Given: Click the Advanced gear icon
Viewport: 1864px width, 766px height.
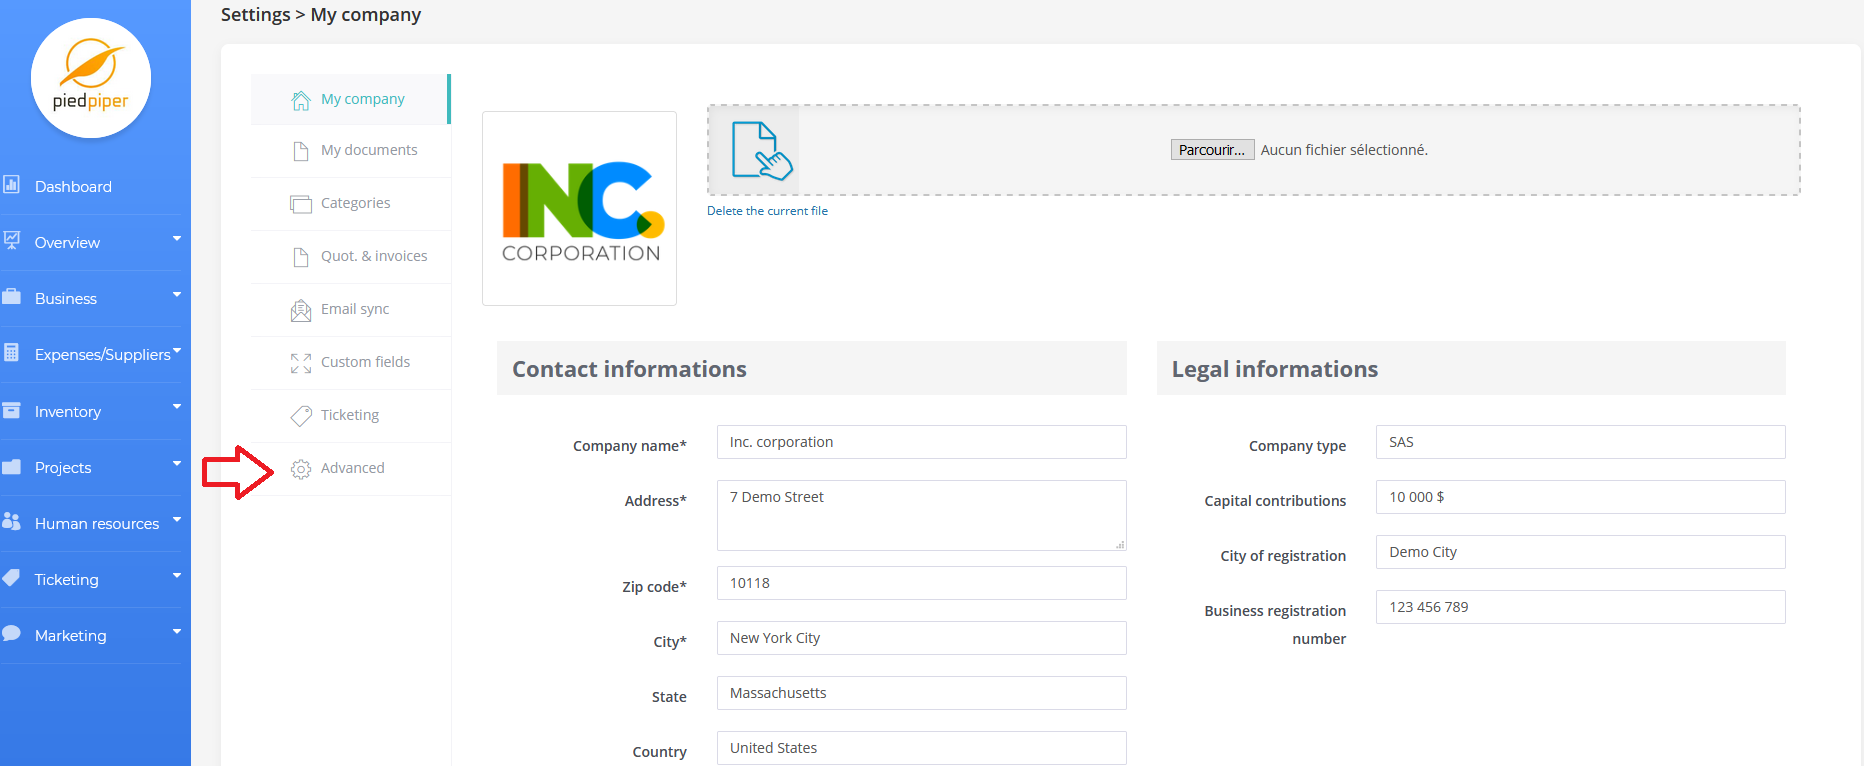Looking at the screenshot, I should (x=300, y=469).
